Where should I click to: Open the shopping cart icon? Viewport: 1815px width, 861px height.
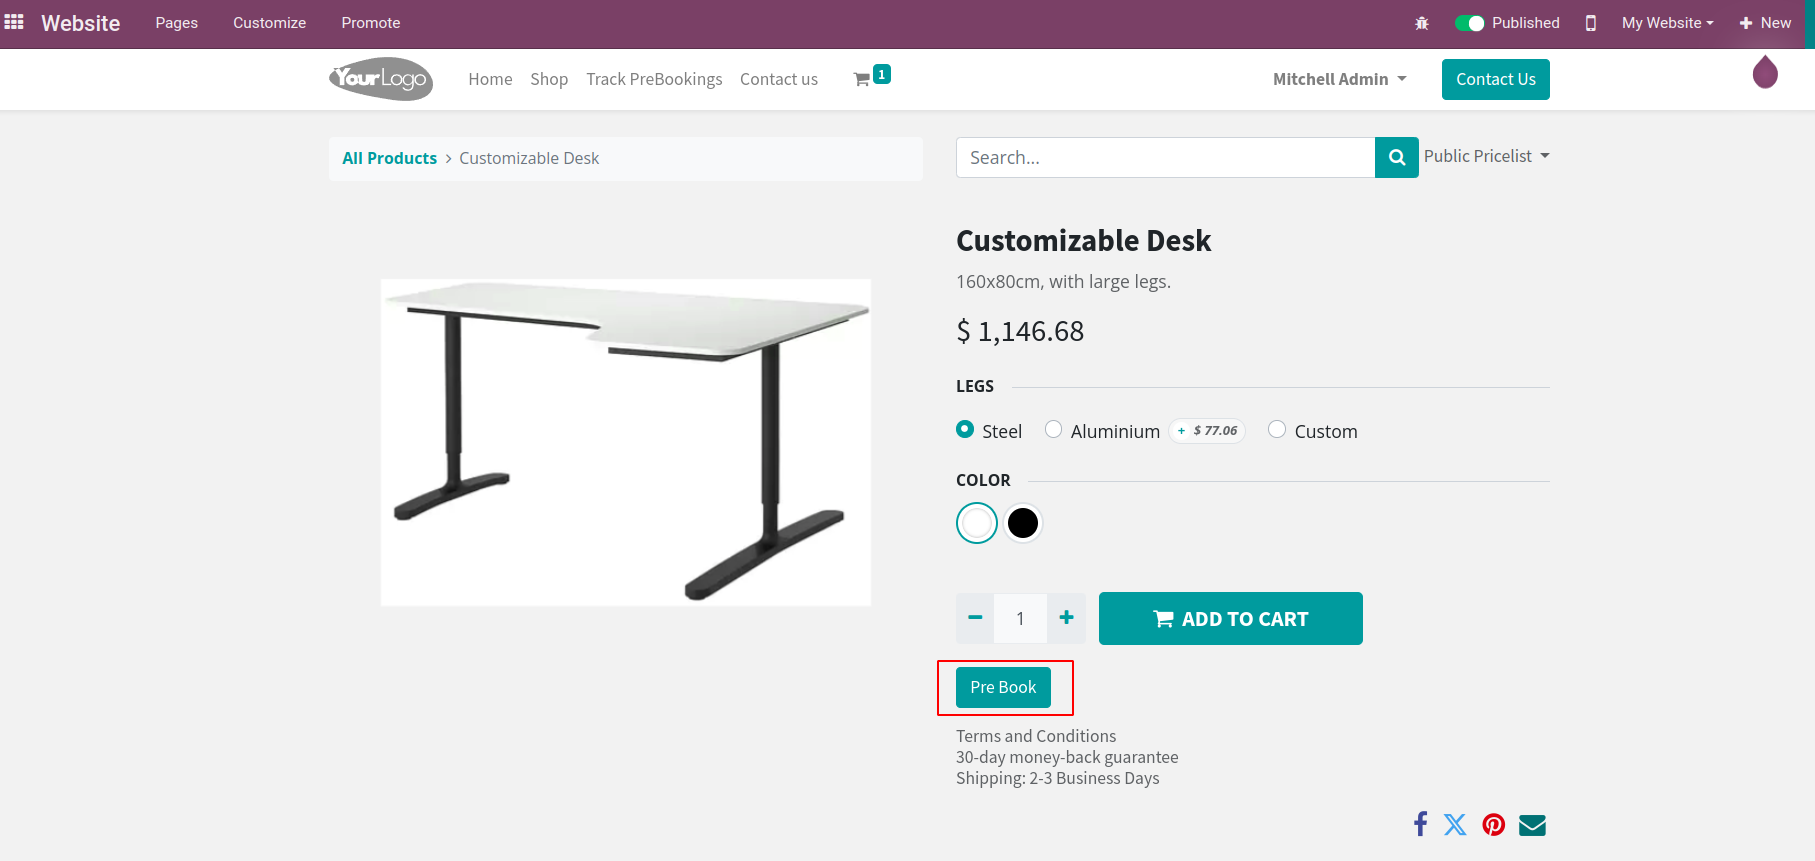(862, 79)
